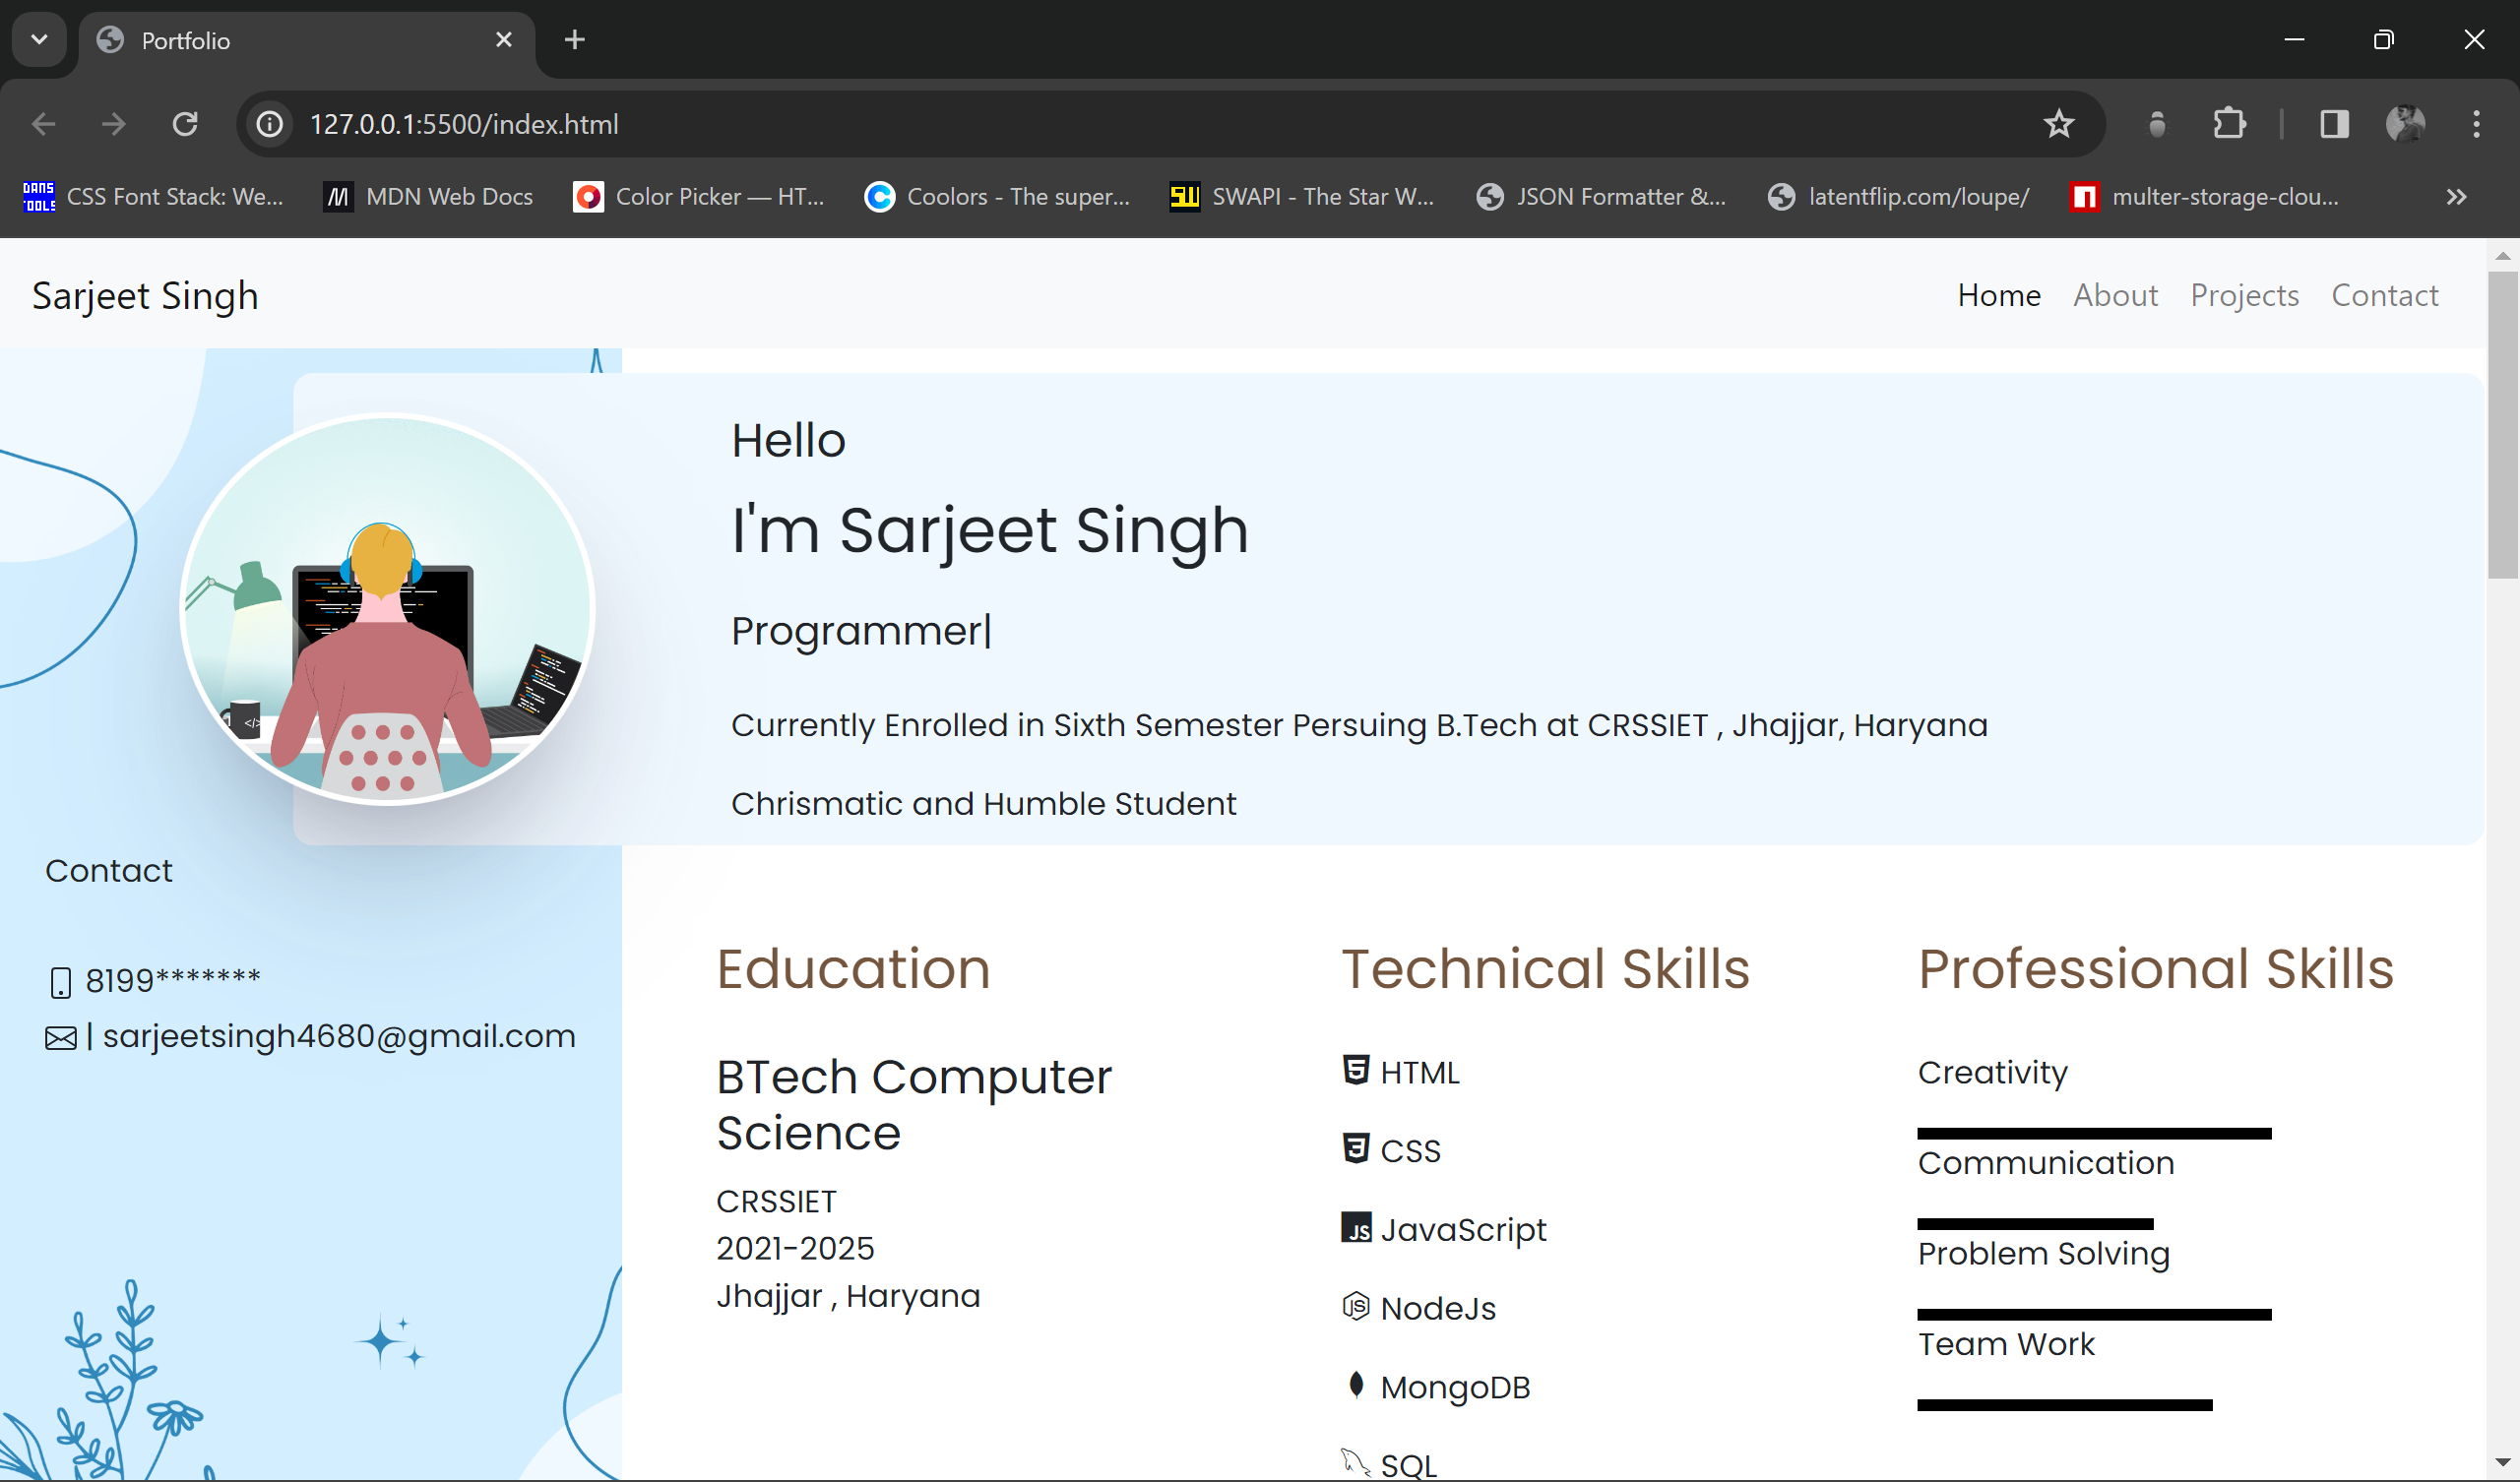Viewport: 2520px width, 1482px height.
Task: Open the JSON Formatter bookmark
Action: pos(1600,196)
